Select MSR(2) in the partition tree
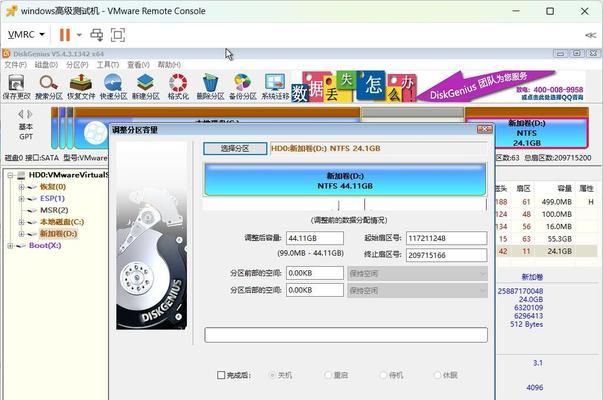Image resolution: width=603 pixels, height=400 pixels. pyautogui.click(x=54, y=210)
